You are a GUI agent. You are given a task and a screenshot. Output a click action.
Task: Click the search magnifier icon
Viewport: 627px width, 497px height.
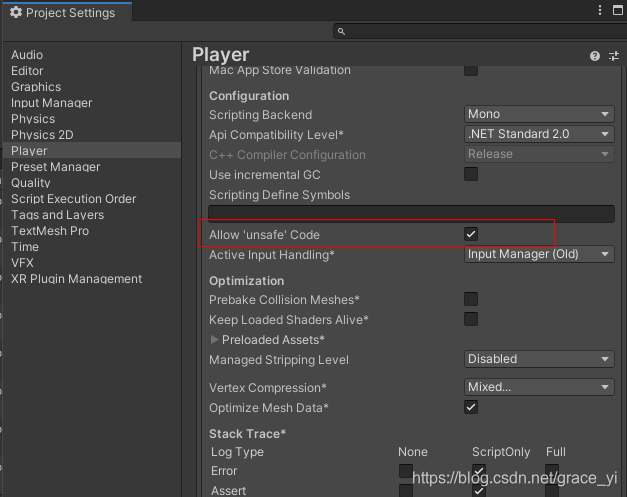(x=341, y=31)
